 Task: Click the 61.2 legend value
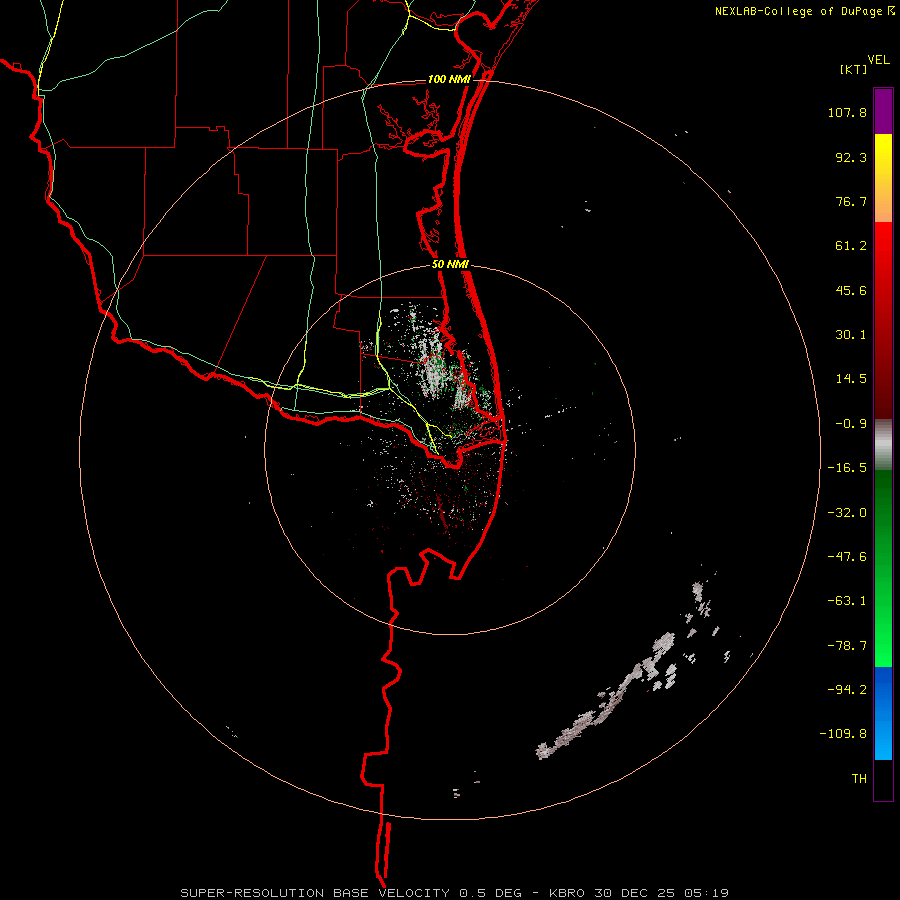click(x=851, y=246)
